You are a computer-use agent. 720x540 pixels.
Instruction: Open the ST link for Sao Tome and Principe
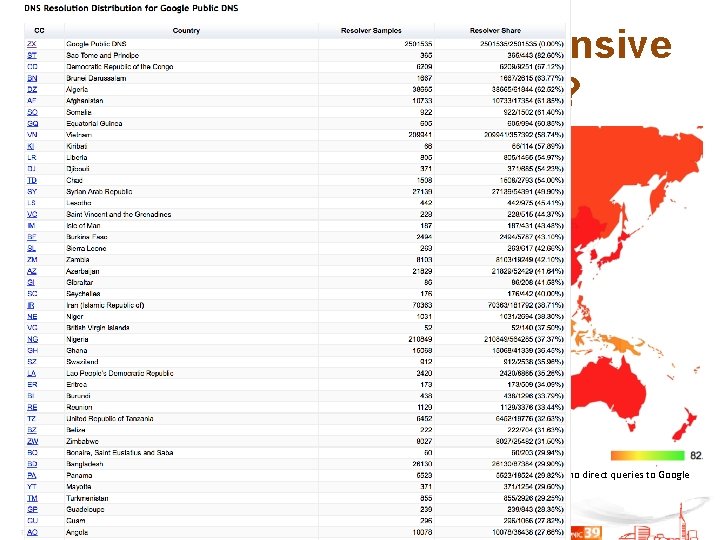[x=32, y=56]
